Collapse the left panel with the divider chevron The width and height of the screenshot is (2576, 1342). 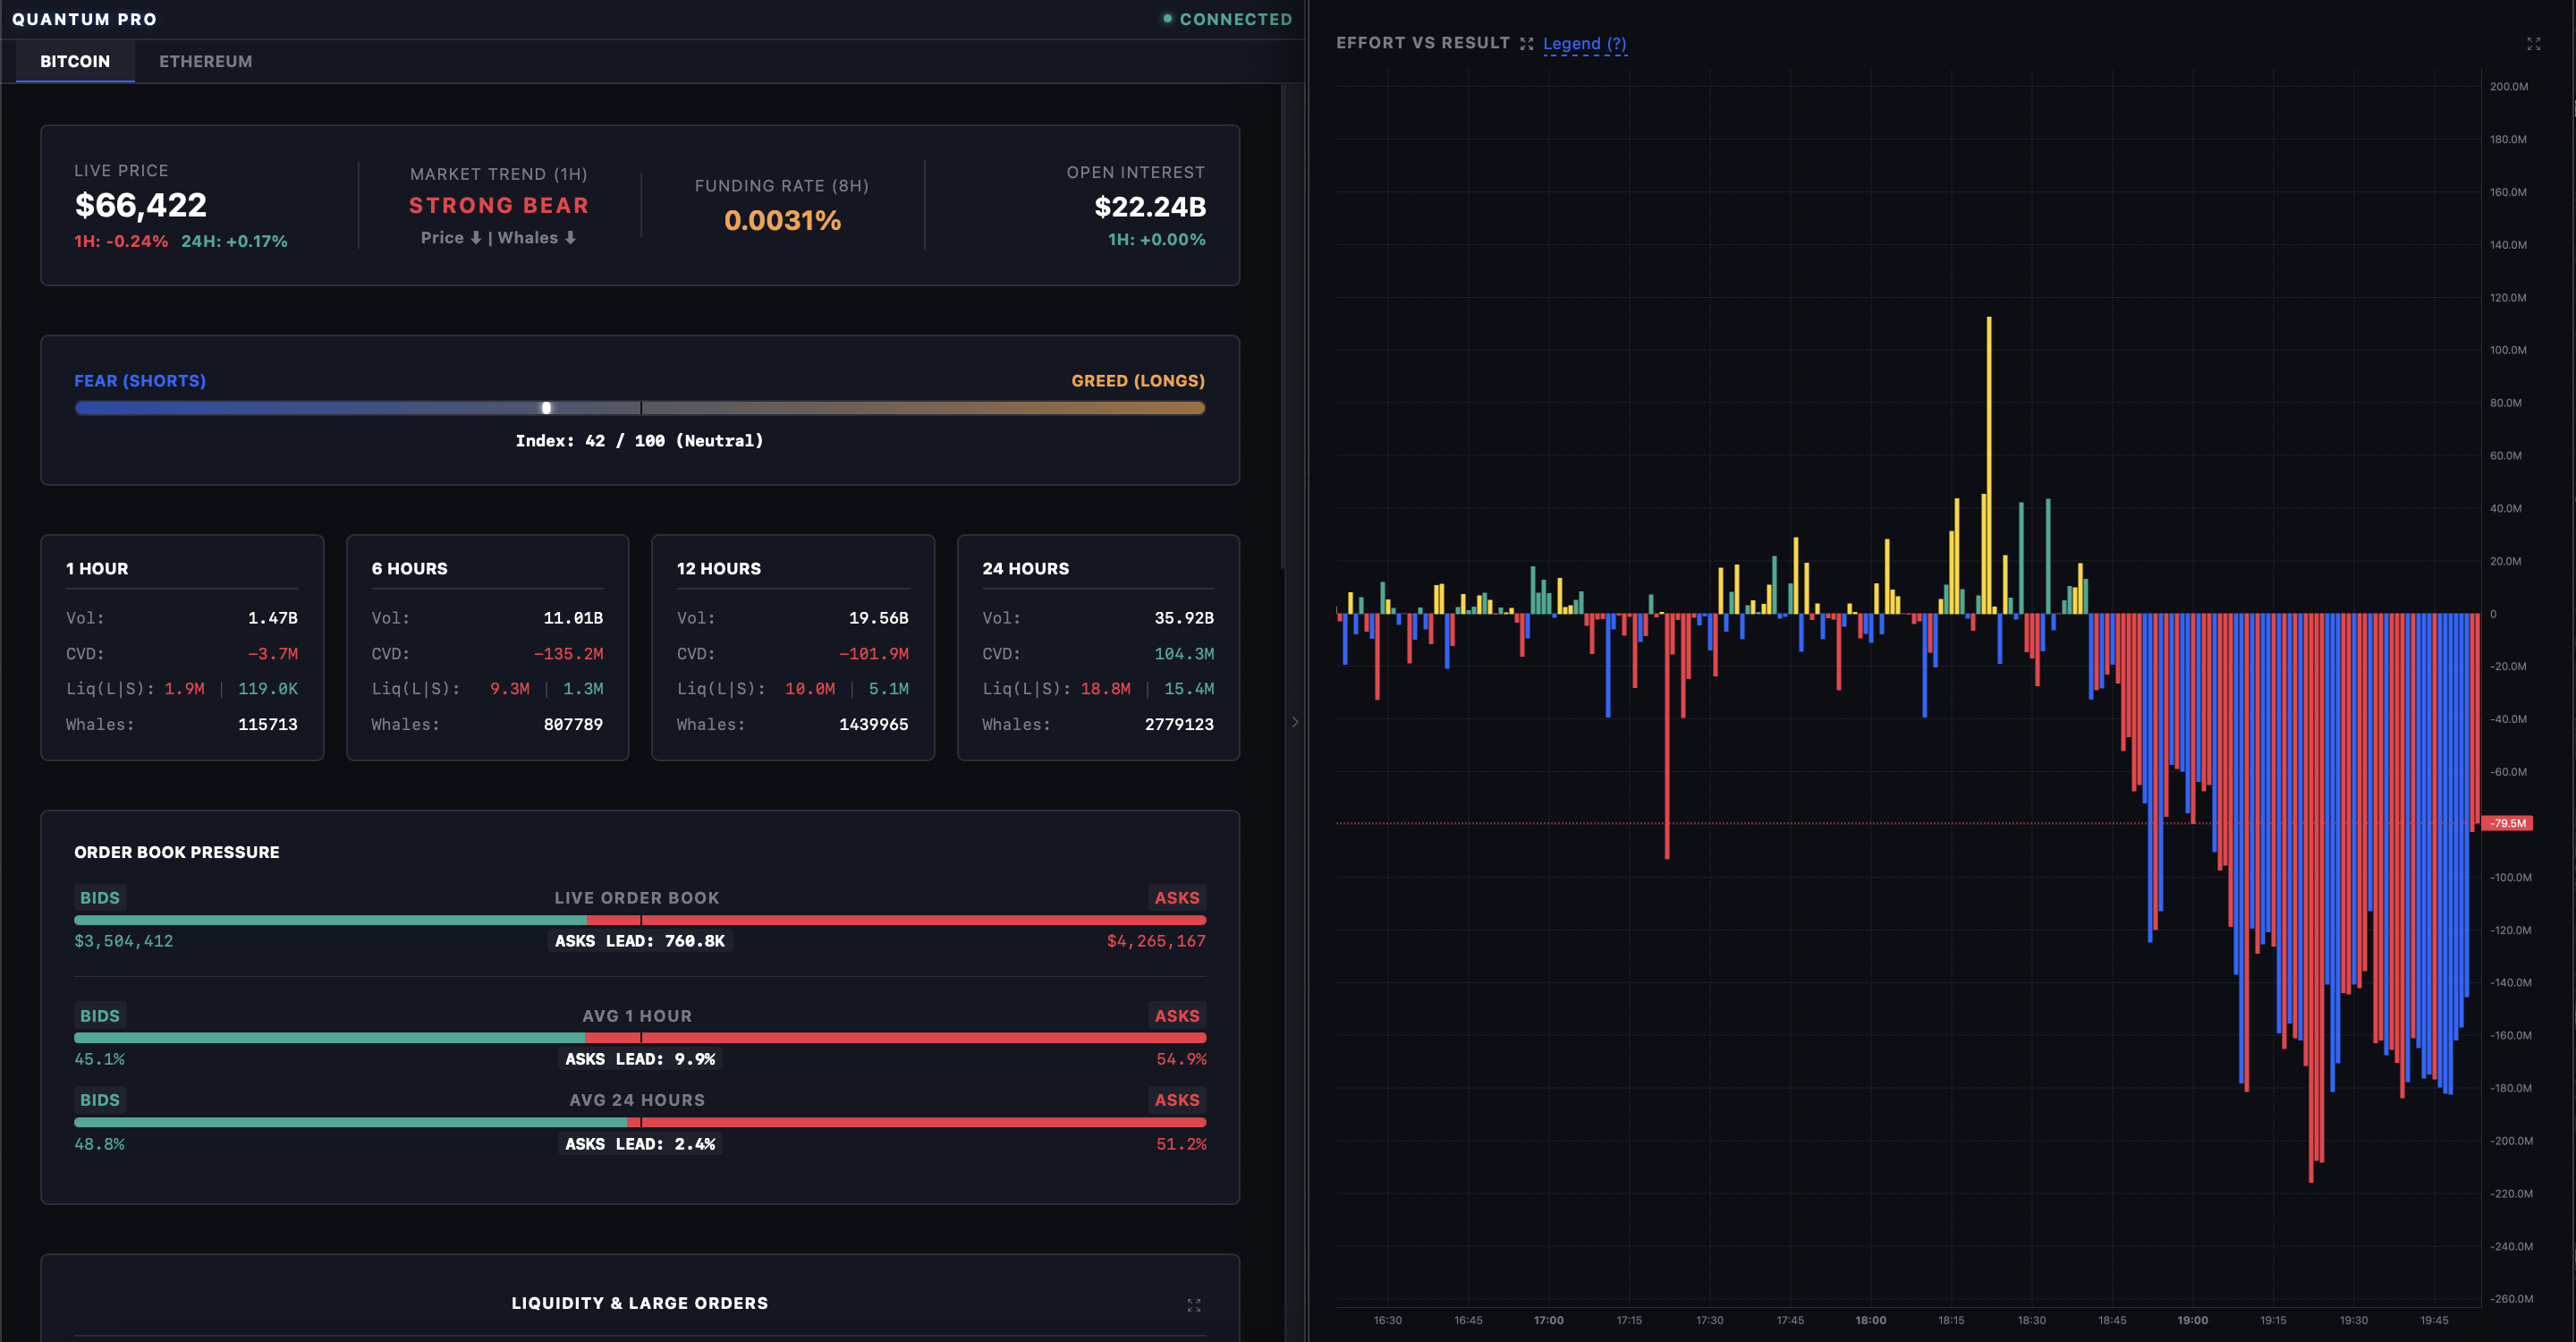point(1295,722)
